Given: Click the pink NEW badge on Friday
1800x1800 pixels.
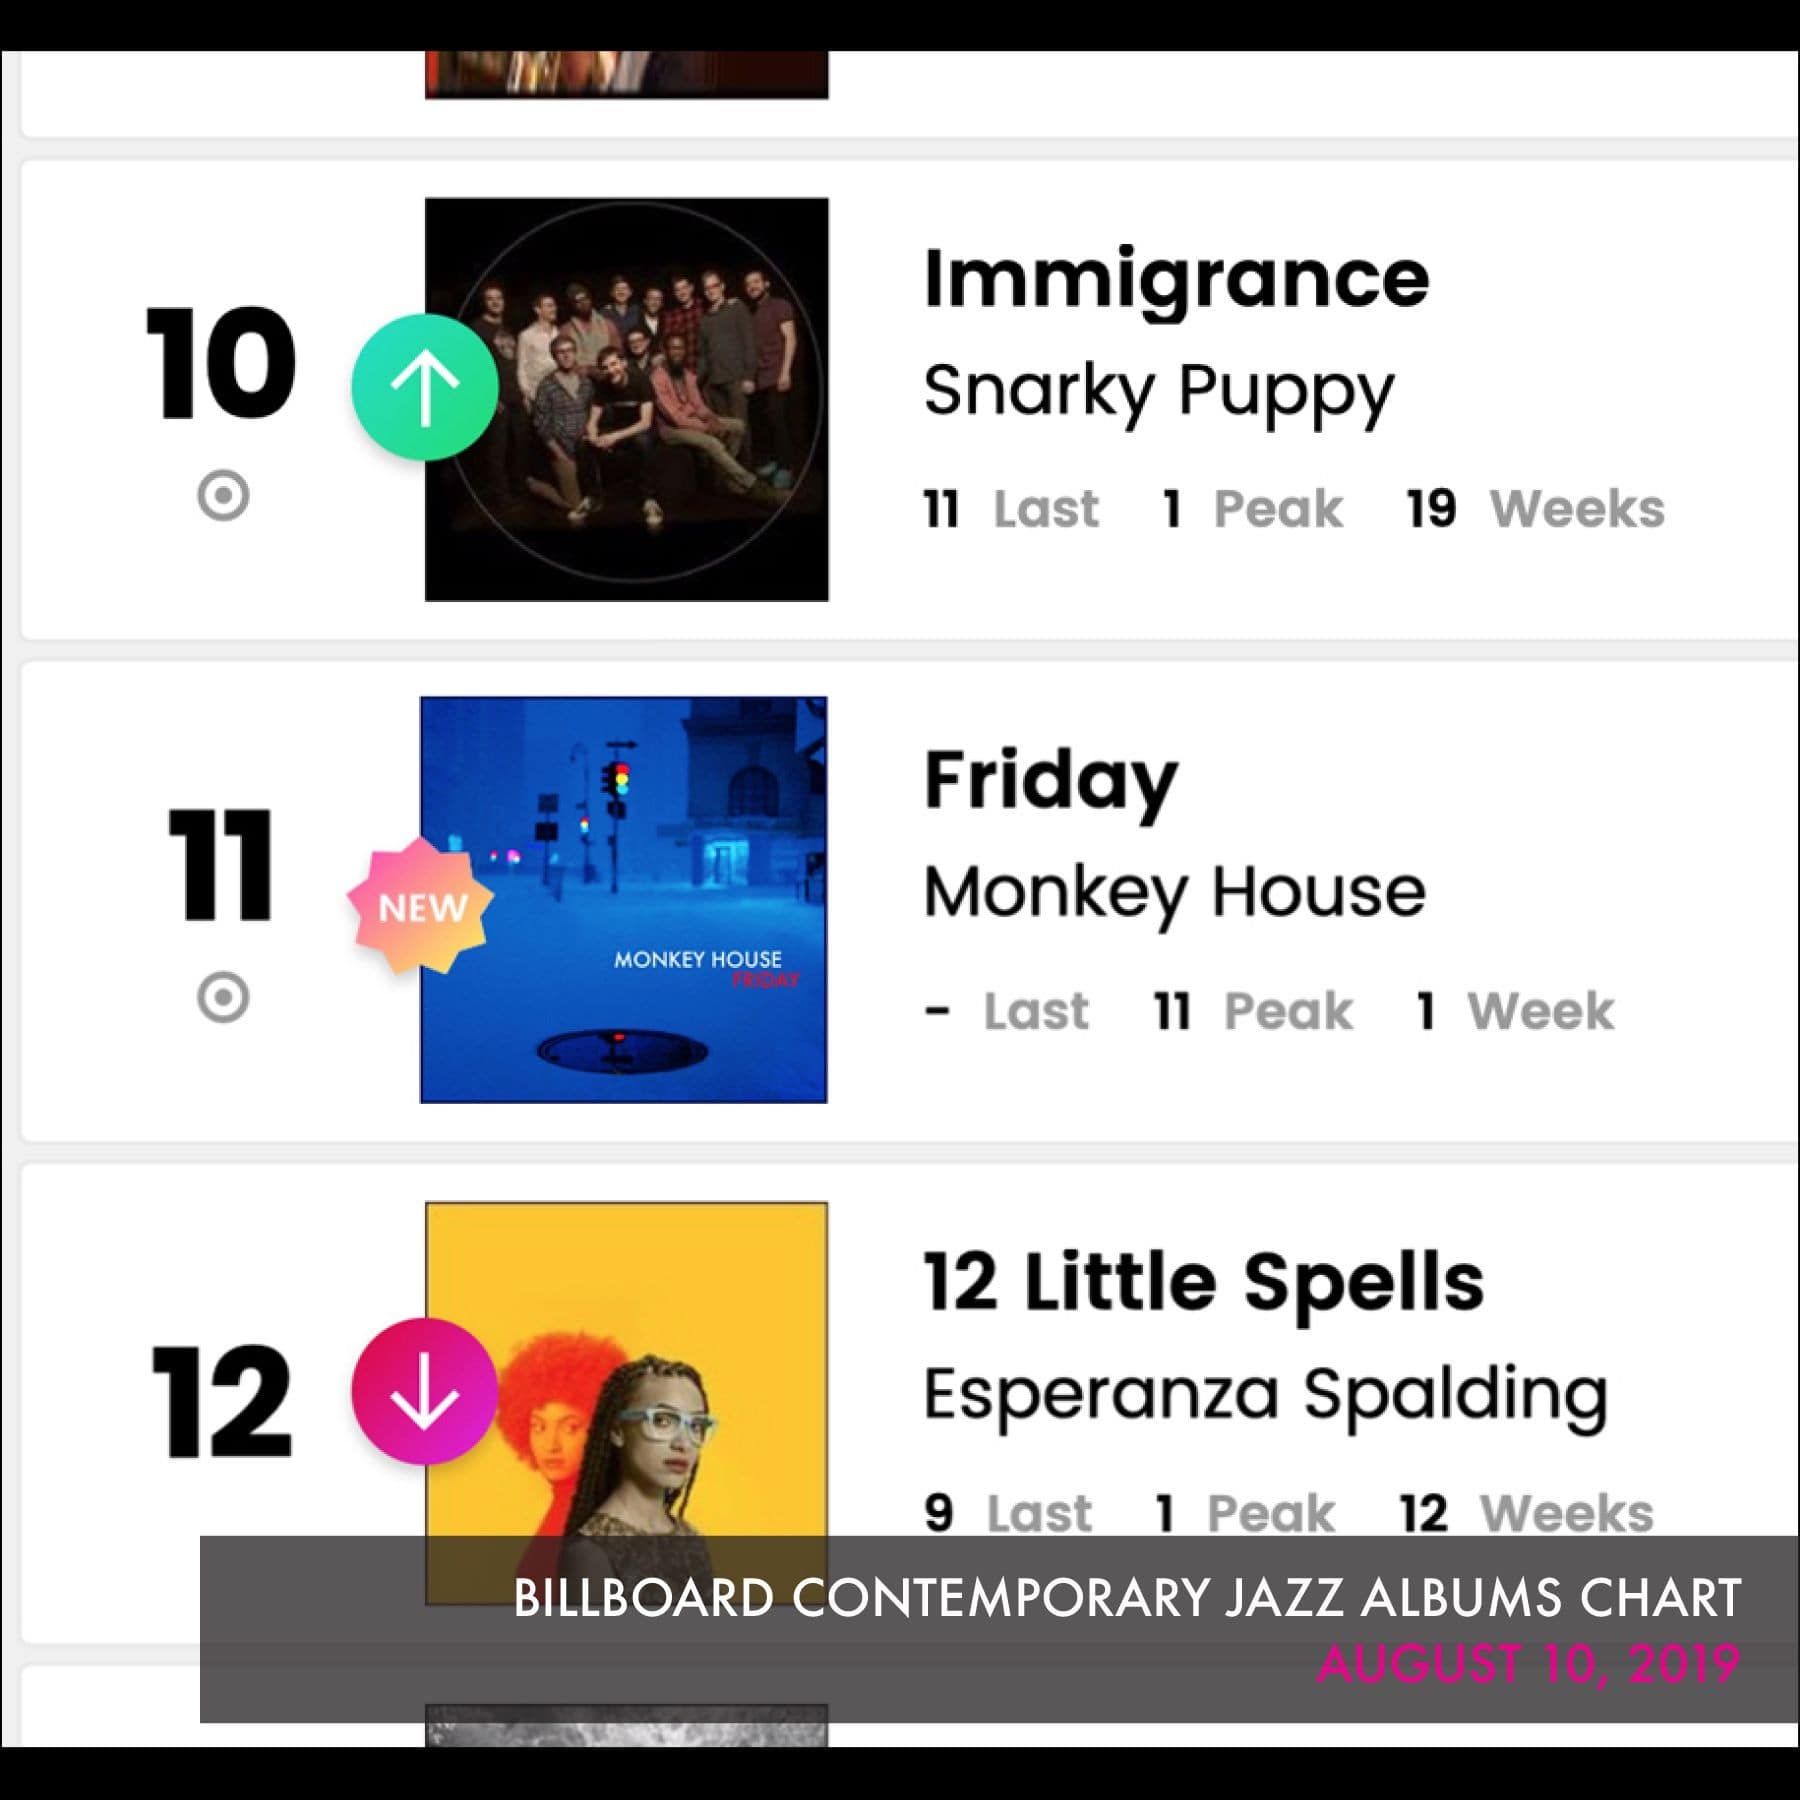Looking at the screenshot, I should [421, 906].
